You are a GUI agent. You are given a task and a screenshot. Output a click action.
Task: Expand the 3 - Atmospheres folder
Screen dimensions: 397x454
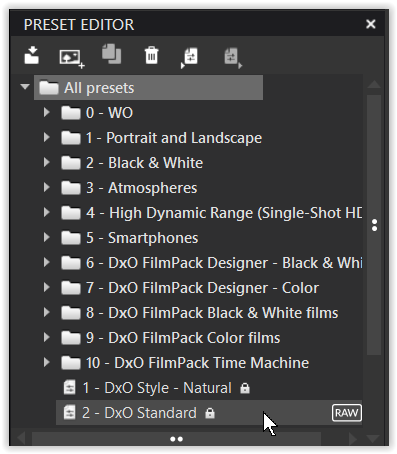(47, 187)
